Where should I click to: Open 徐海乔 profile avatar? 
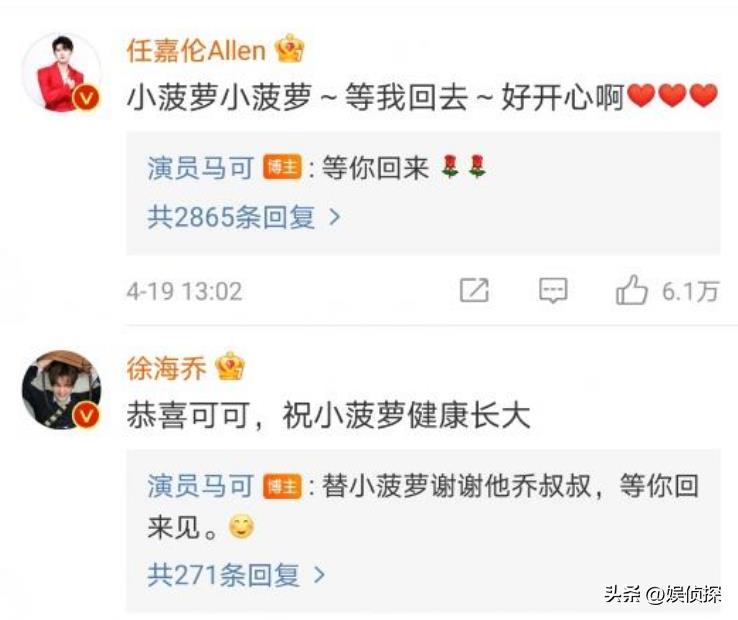[x=62, y=390]
